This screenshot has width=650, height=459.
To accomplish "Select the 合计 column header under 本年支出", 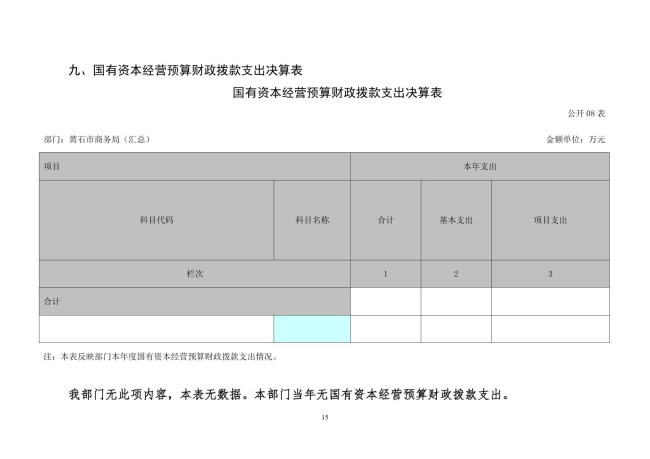I will pyautogui.click(x=385, y=220).
